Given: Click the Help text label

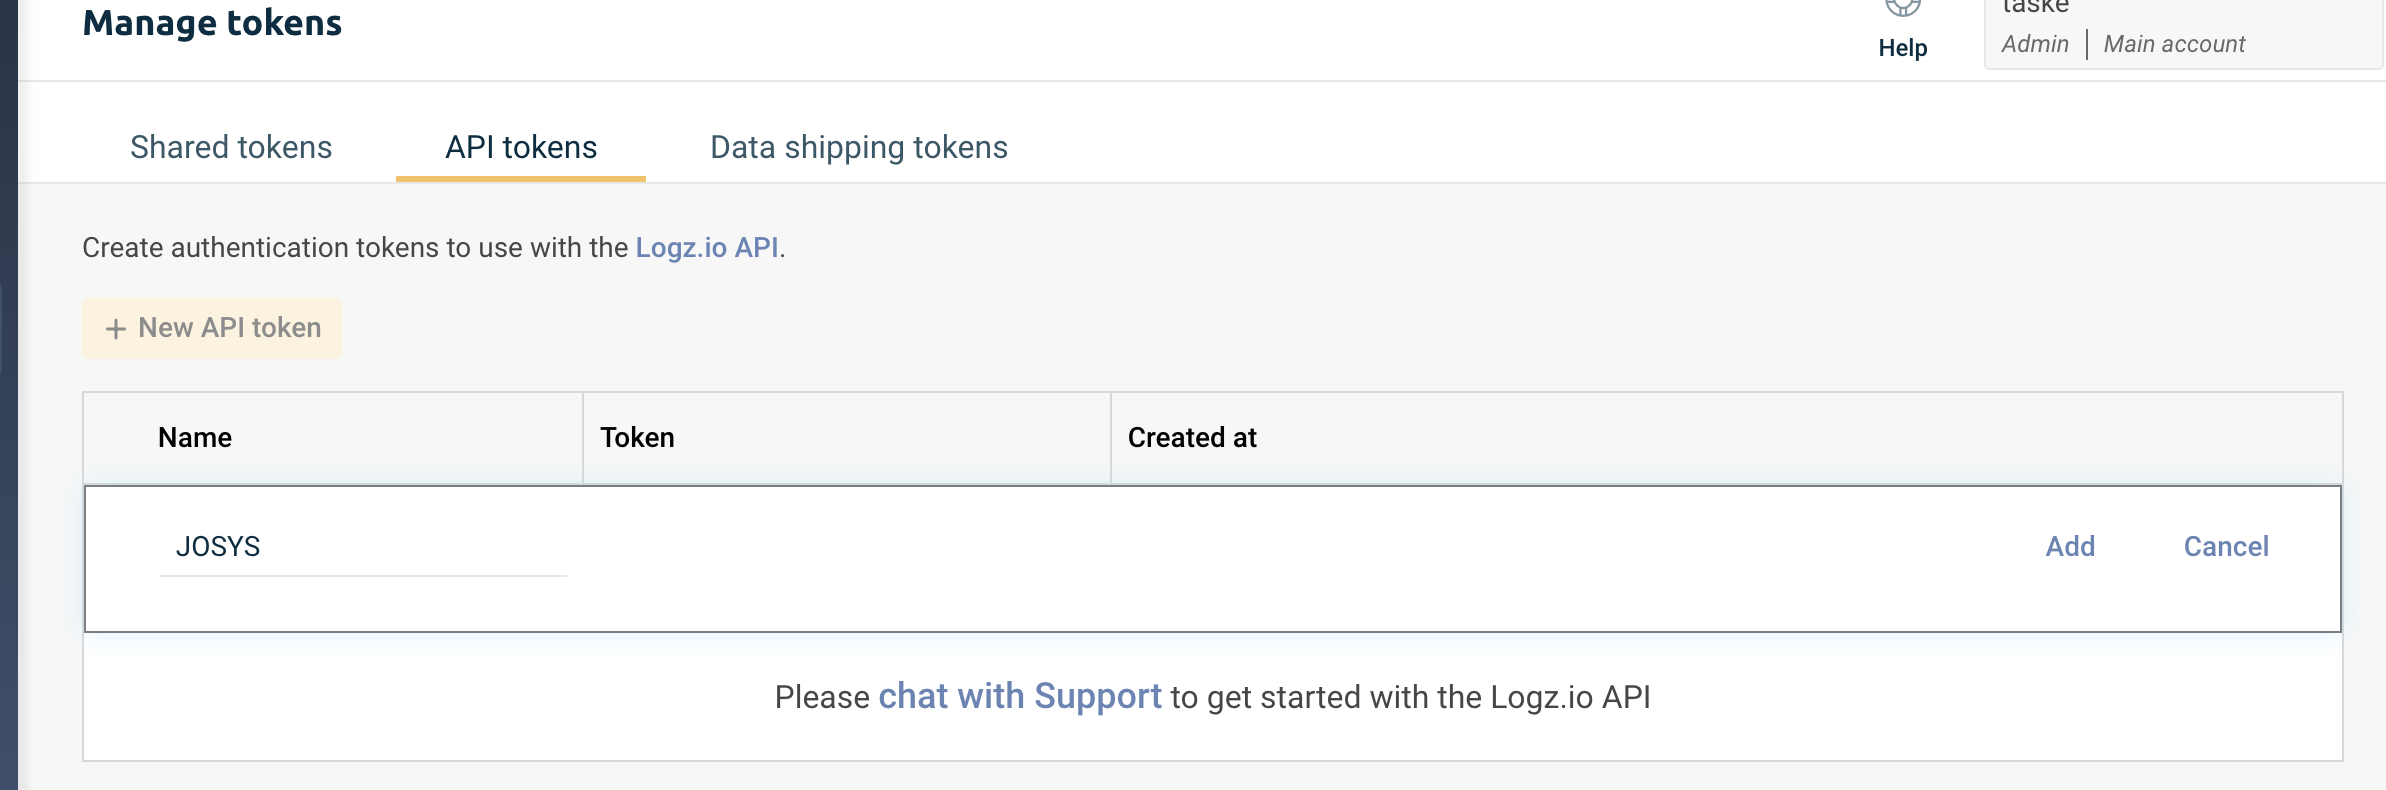Looking at the screenshot, I should 1902,48.
